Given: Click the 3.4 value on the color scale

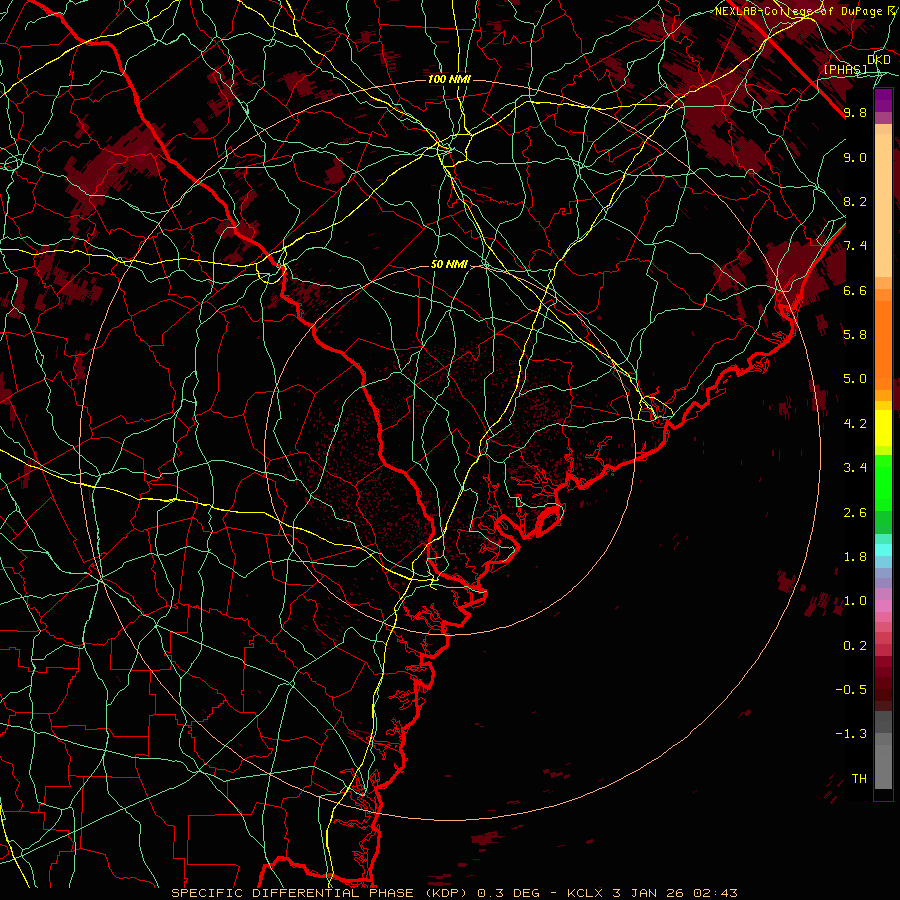Looking at the screenshot, I should coord(855,468).
